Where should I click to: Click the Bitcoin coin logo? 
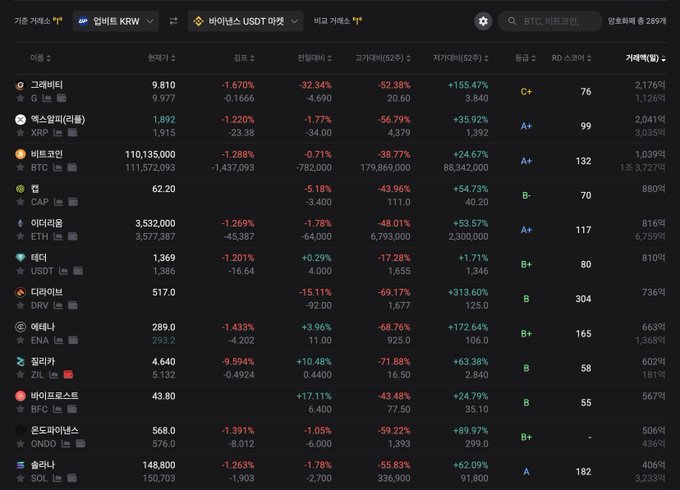click(x=20, y=154)
